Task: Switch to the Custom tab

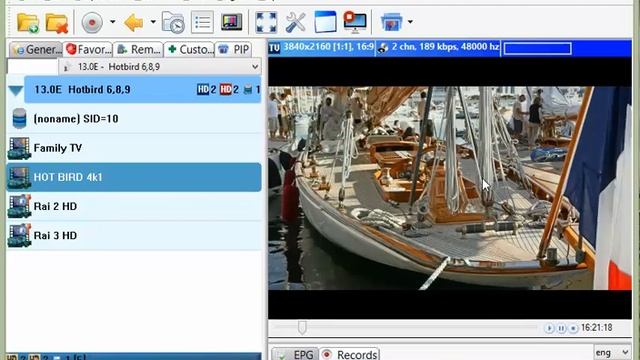Action: click(189, 49)
